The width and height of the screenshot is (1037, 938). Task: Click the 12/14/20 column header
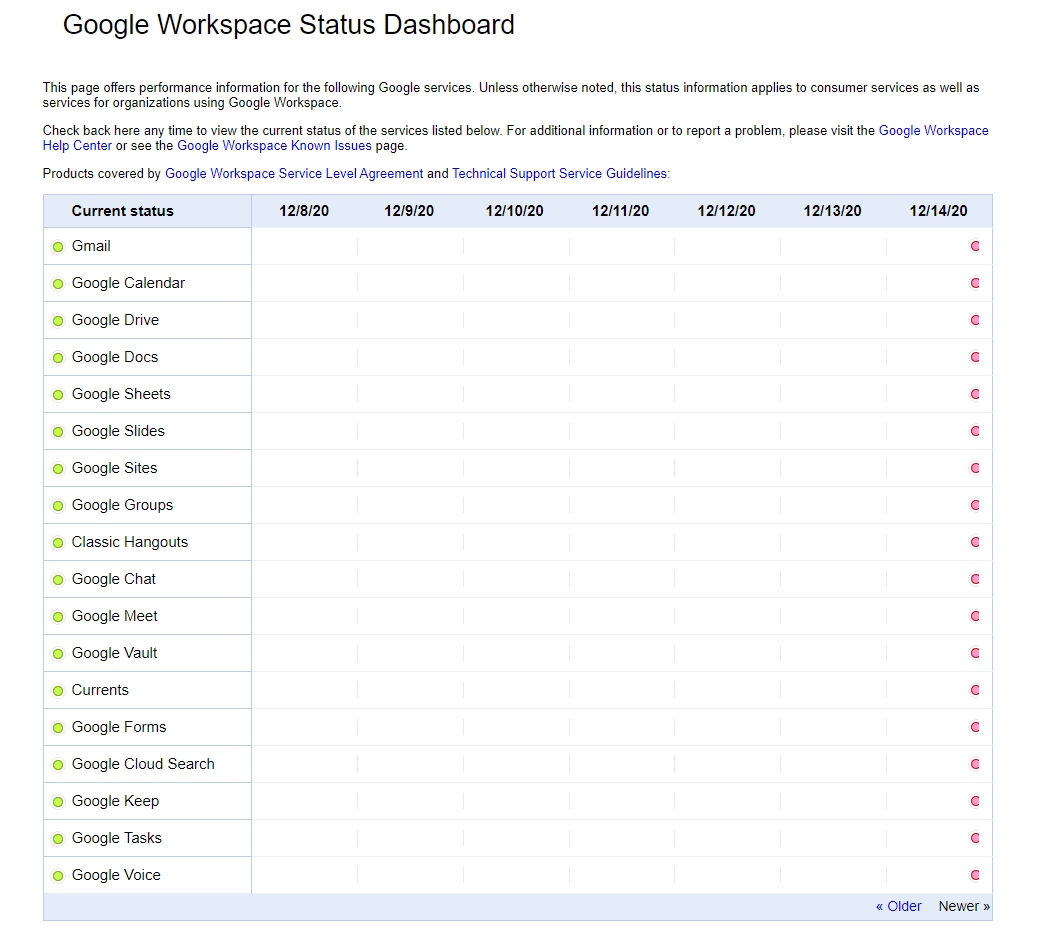[x=938, y=211]
